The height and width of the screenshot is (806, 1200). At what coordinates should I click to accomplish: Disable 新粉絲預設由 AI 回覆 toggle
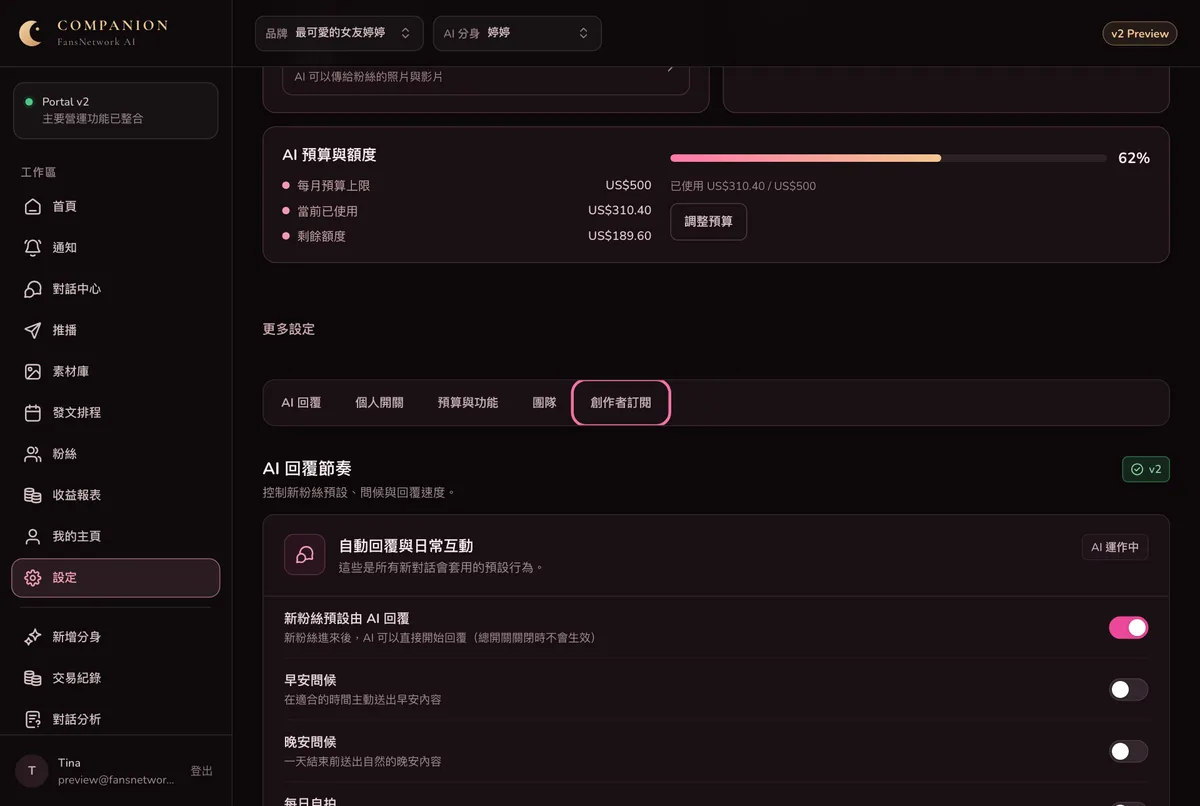[1128, 627]
